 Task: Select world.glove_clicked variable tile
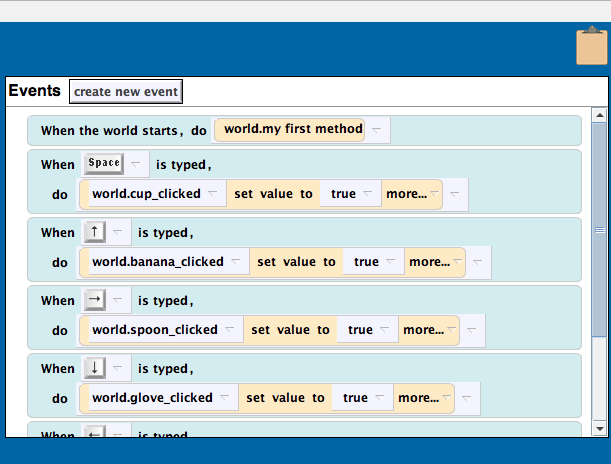click(x=152, y=398)
